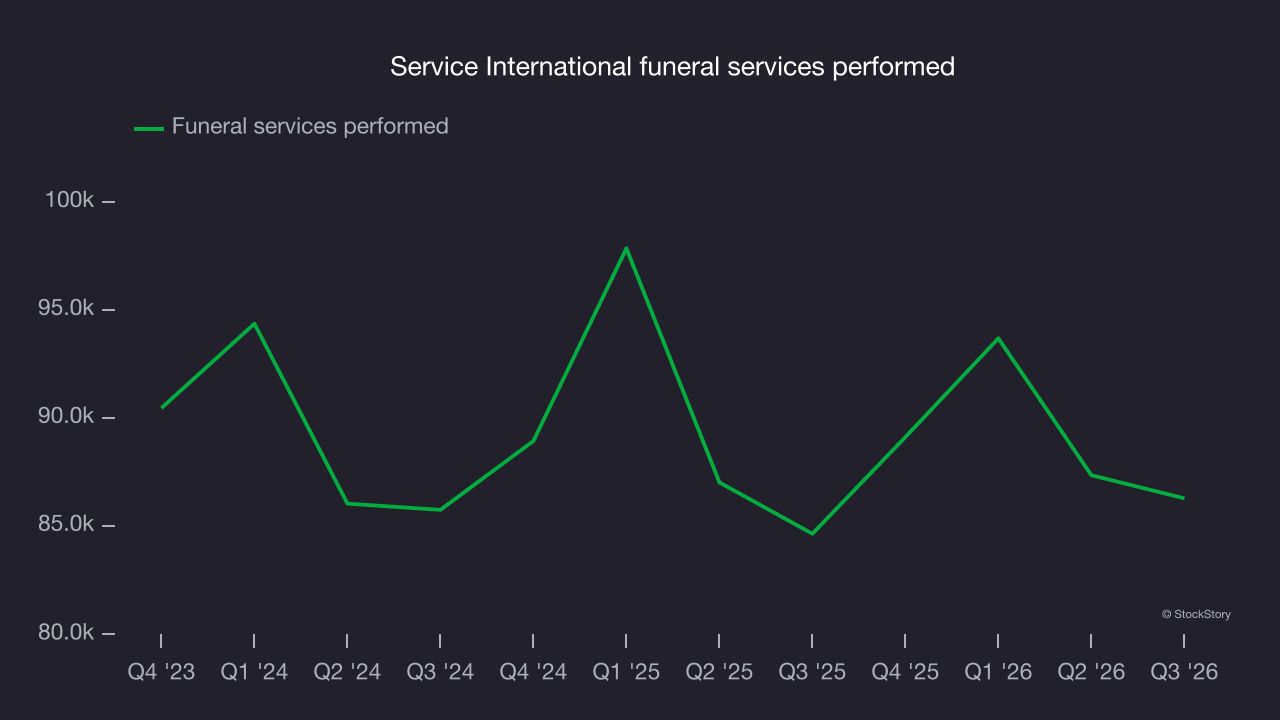Click the line's highest peak at Q1 '25
The height and width of the screenshot is (720, 1280).
pyautogui.click(x=626, y=248)
